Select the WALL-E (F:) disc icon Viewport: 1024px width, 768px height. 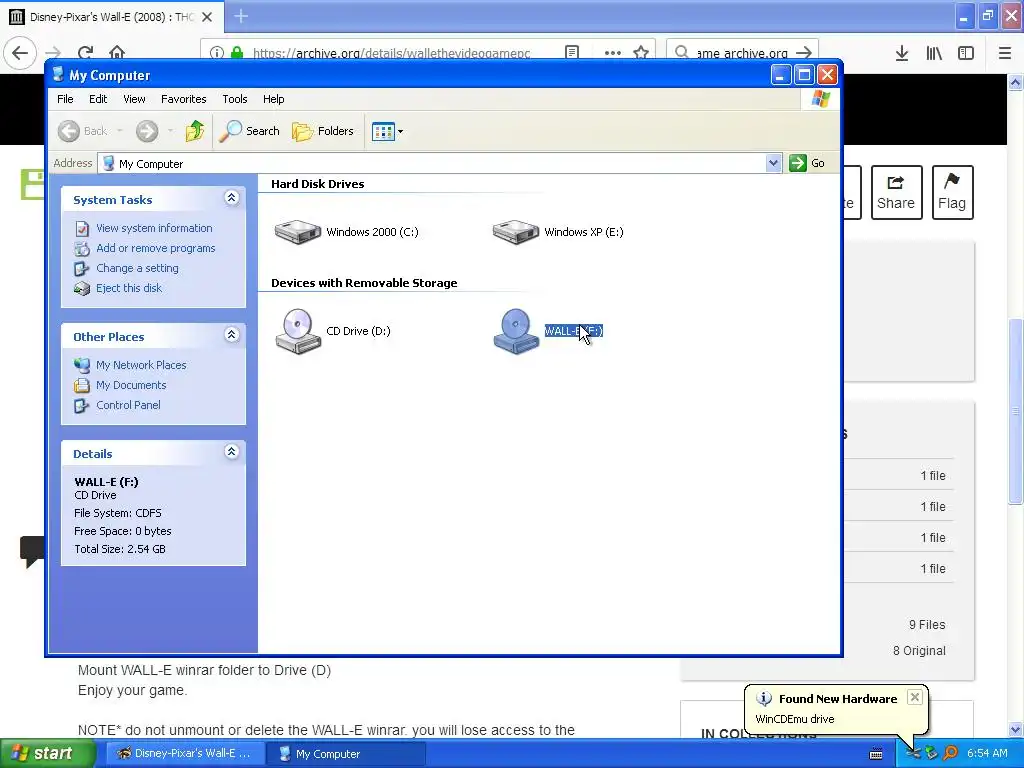coord(516,331)
